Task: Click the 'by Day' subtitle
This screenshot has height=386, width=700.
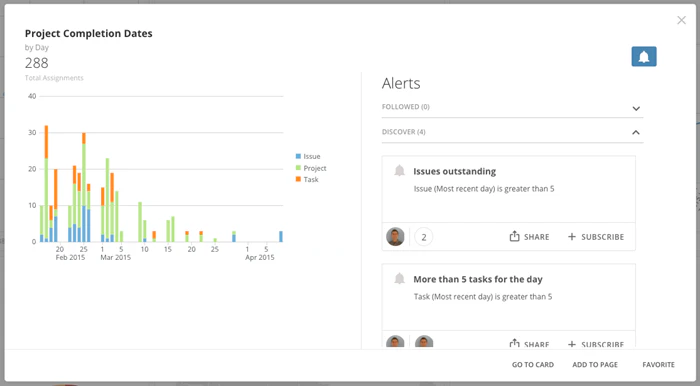Action: pyautogui.click(x=37, y=47)
